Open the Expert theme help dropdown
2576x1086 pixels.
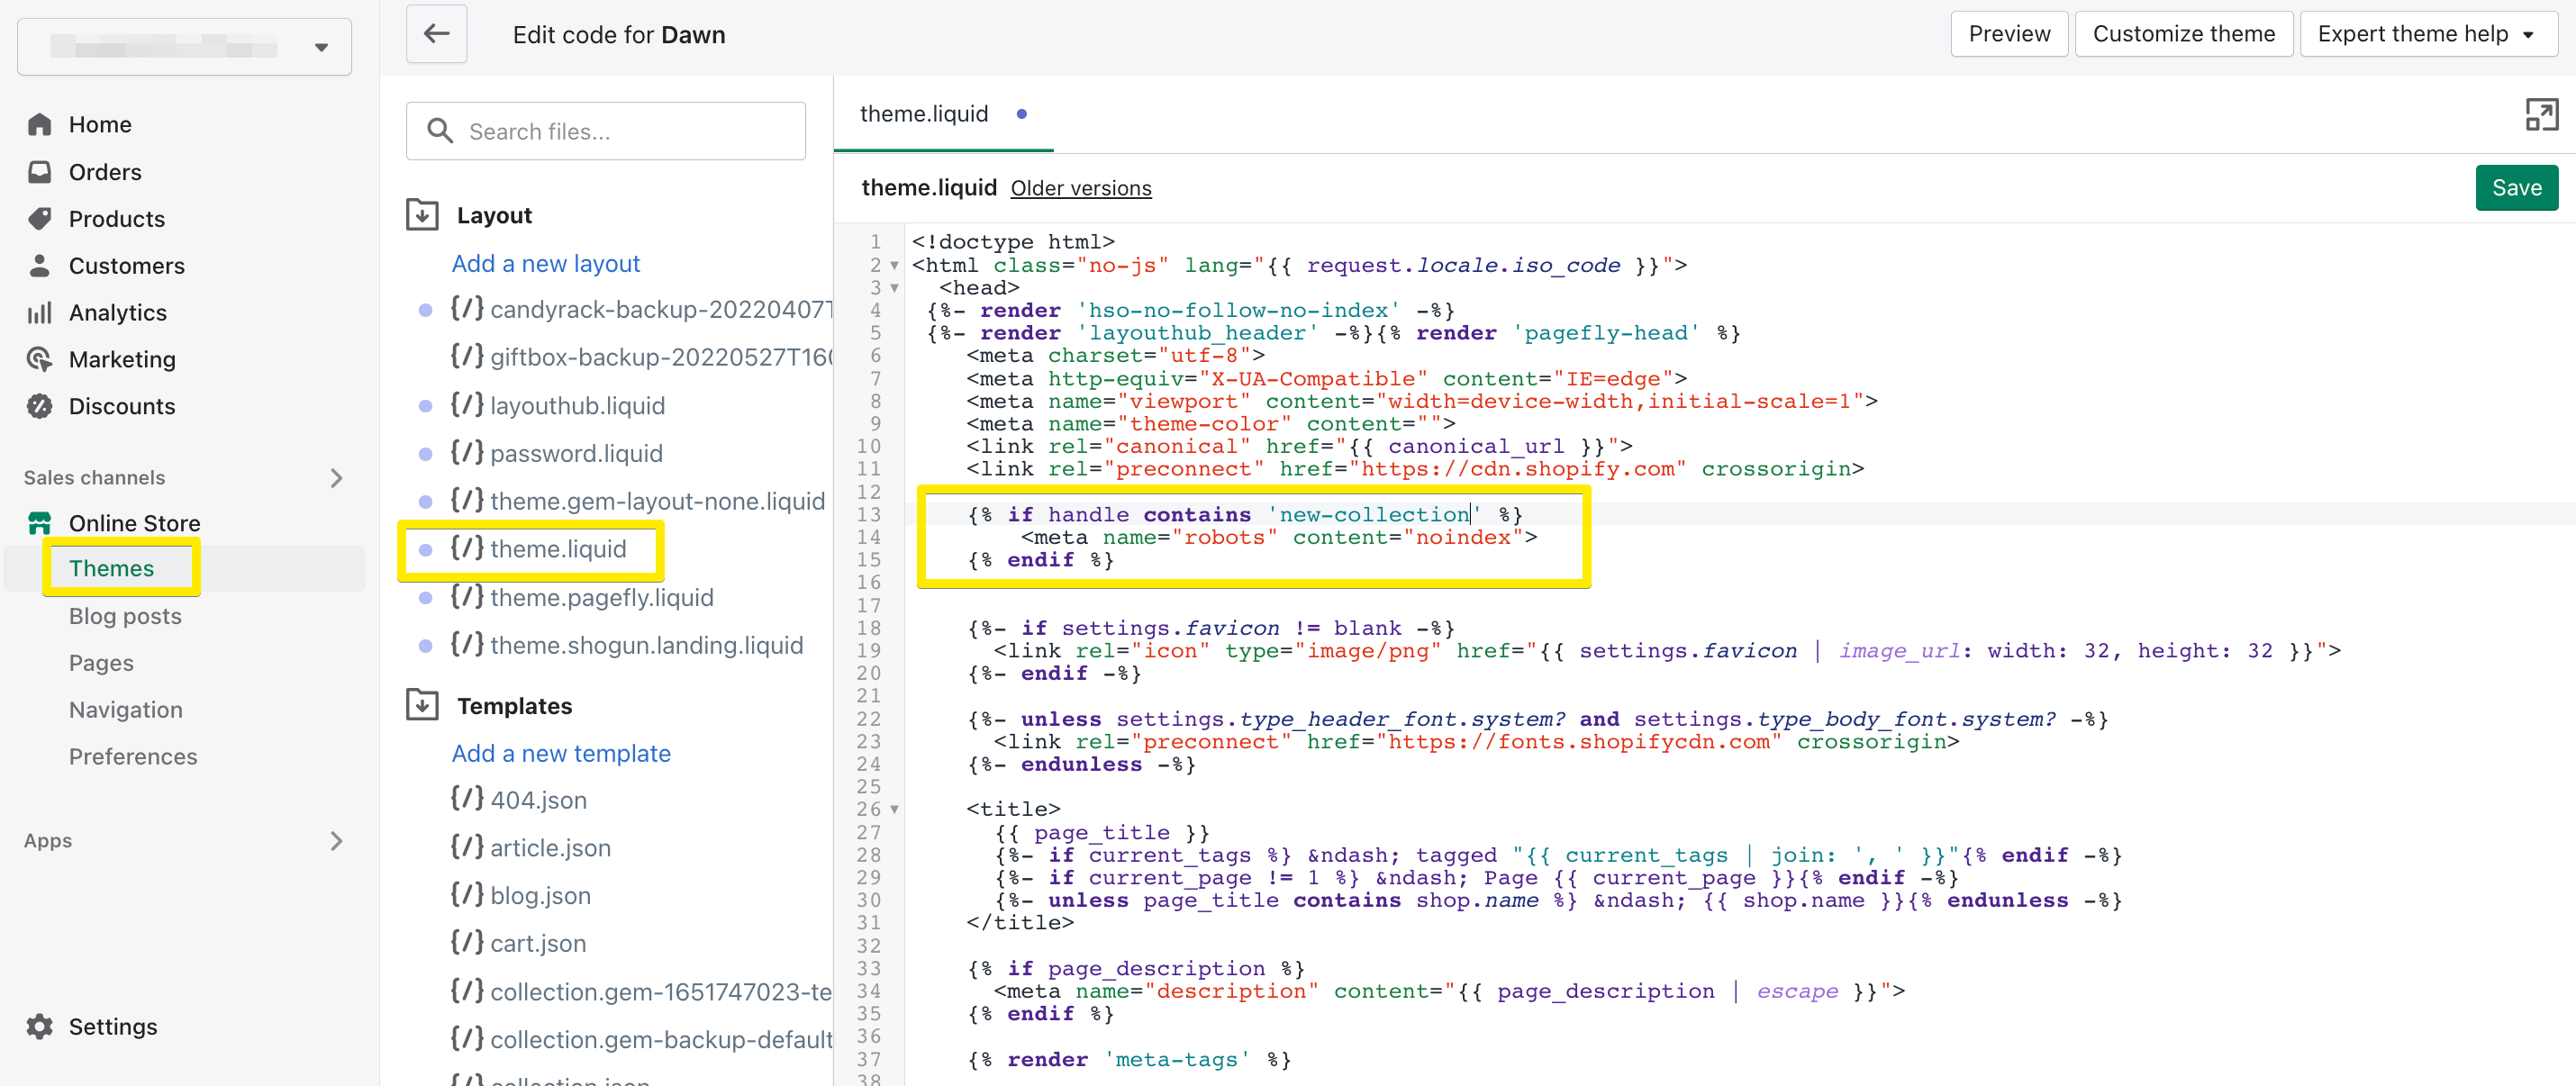pos(2427,34)
